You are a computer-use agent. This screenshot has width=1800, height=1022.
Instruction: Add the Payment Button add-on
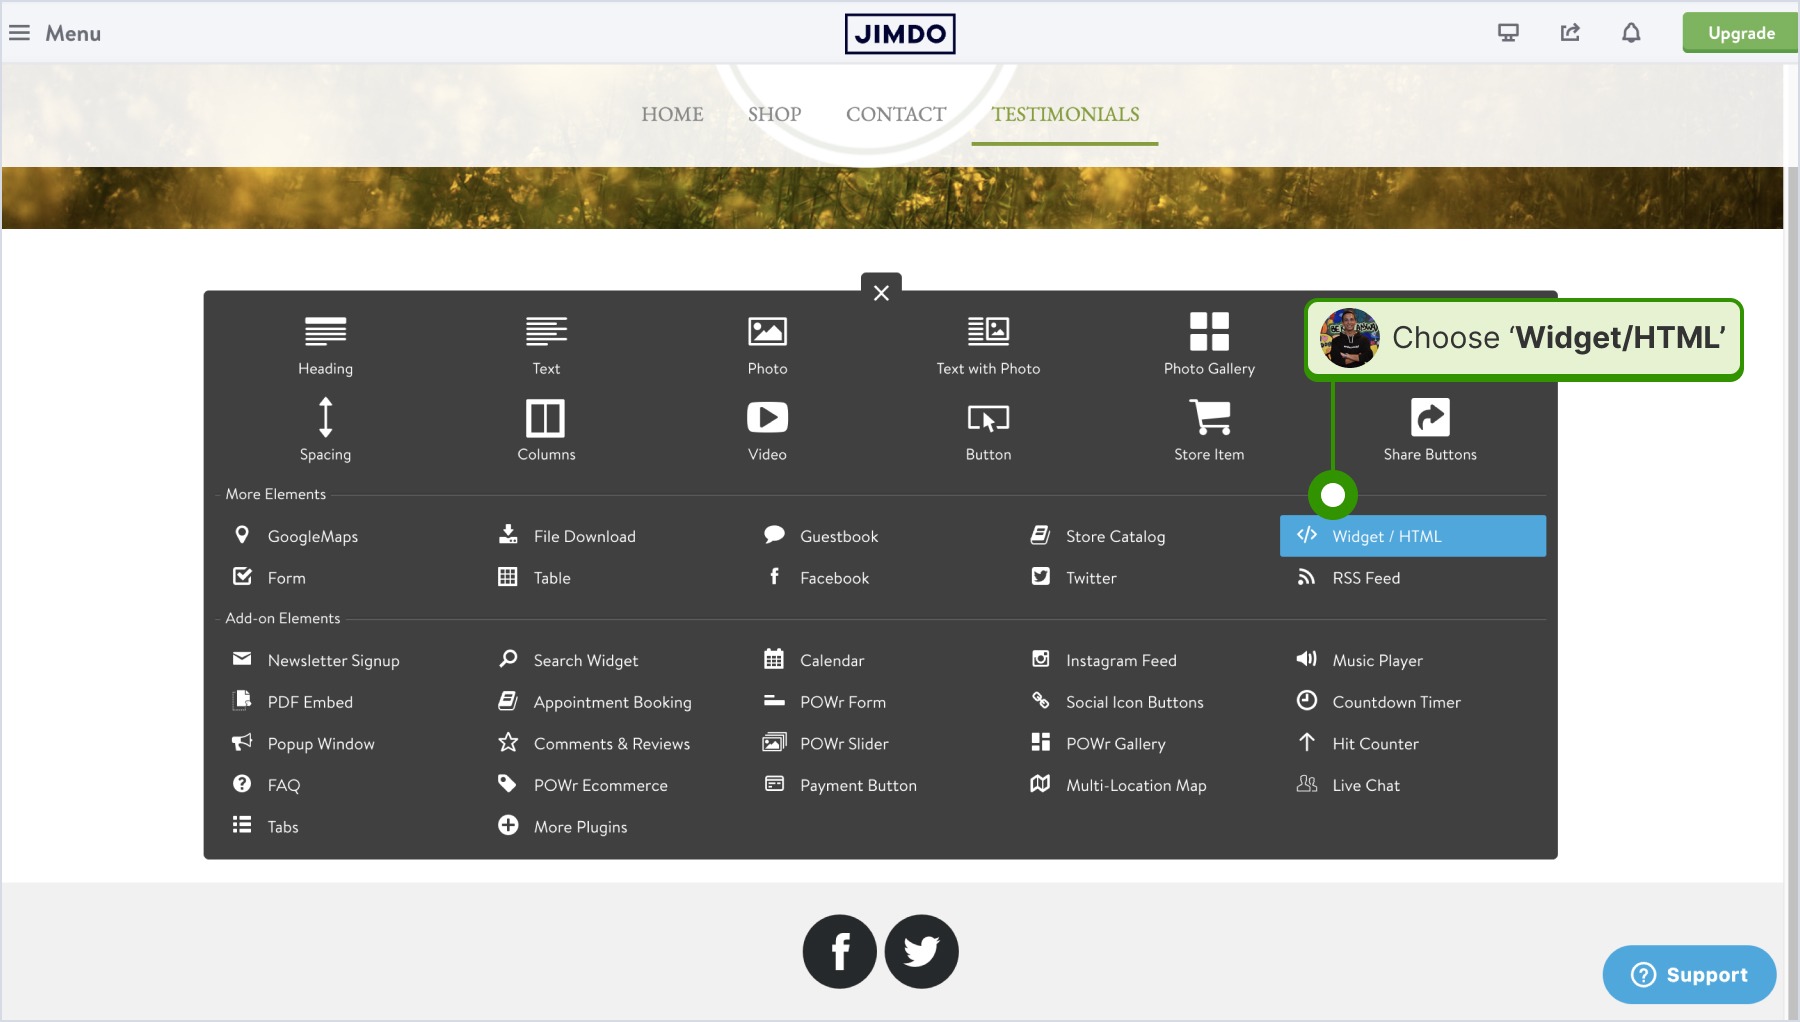[840, 785]
